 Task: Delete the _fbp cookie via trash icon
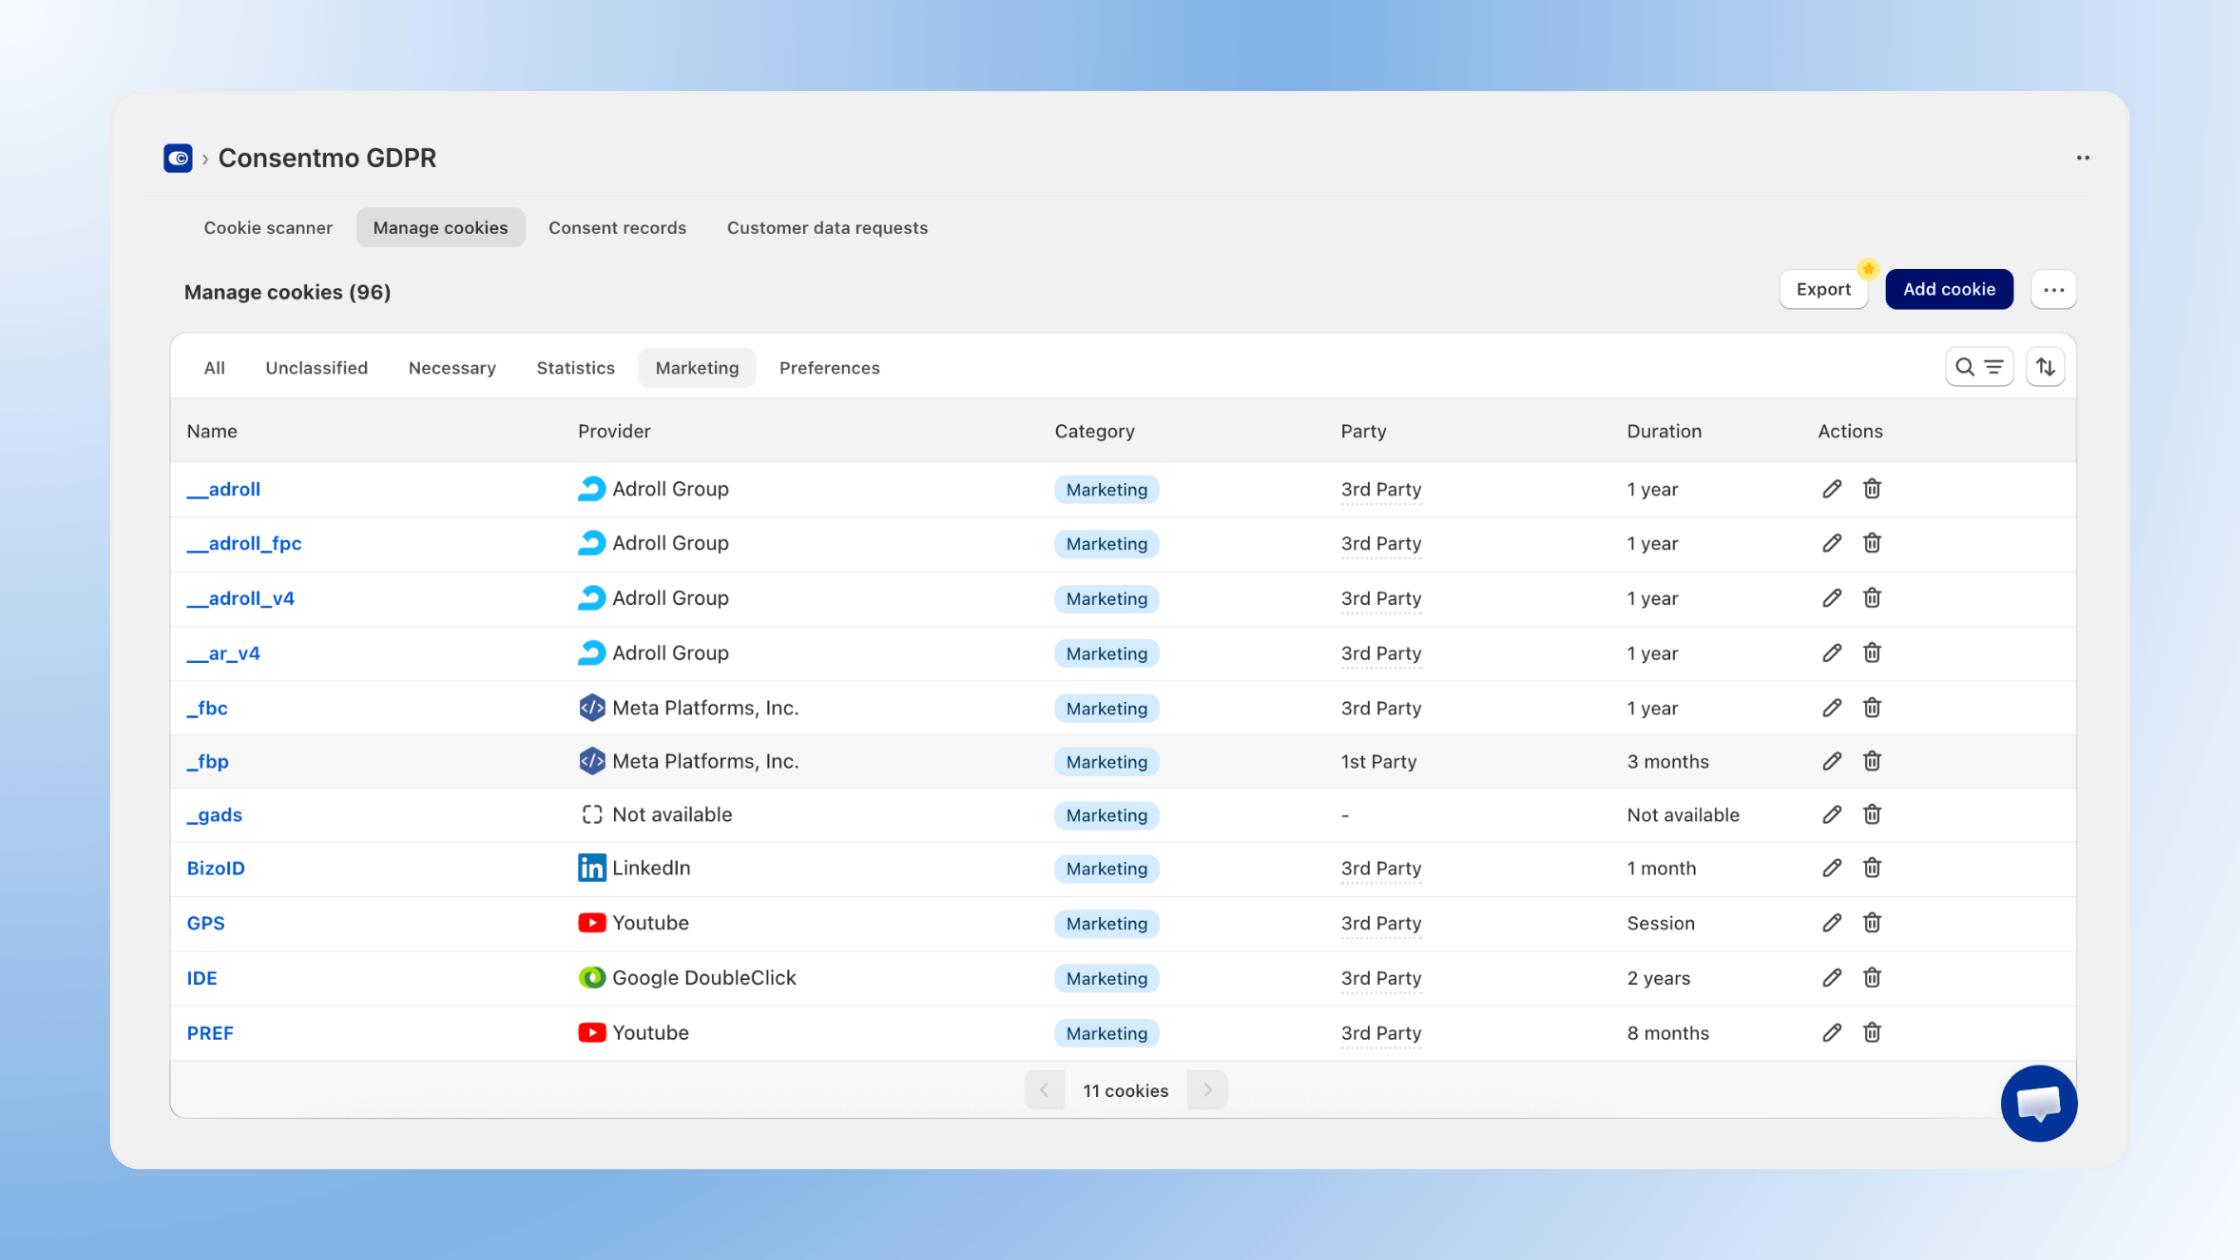(x=1872, y=761)
